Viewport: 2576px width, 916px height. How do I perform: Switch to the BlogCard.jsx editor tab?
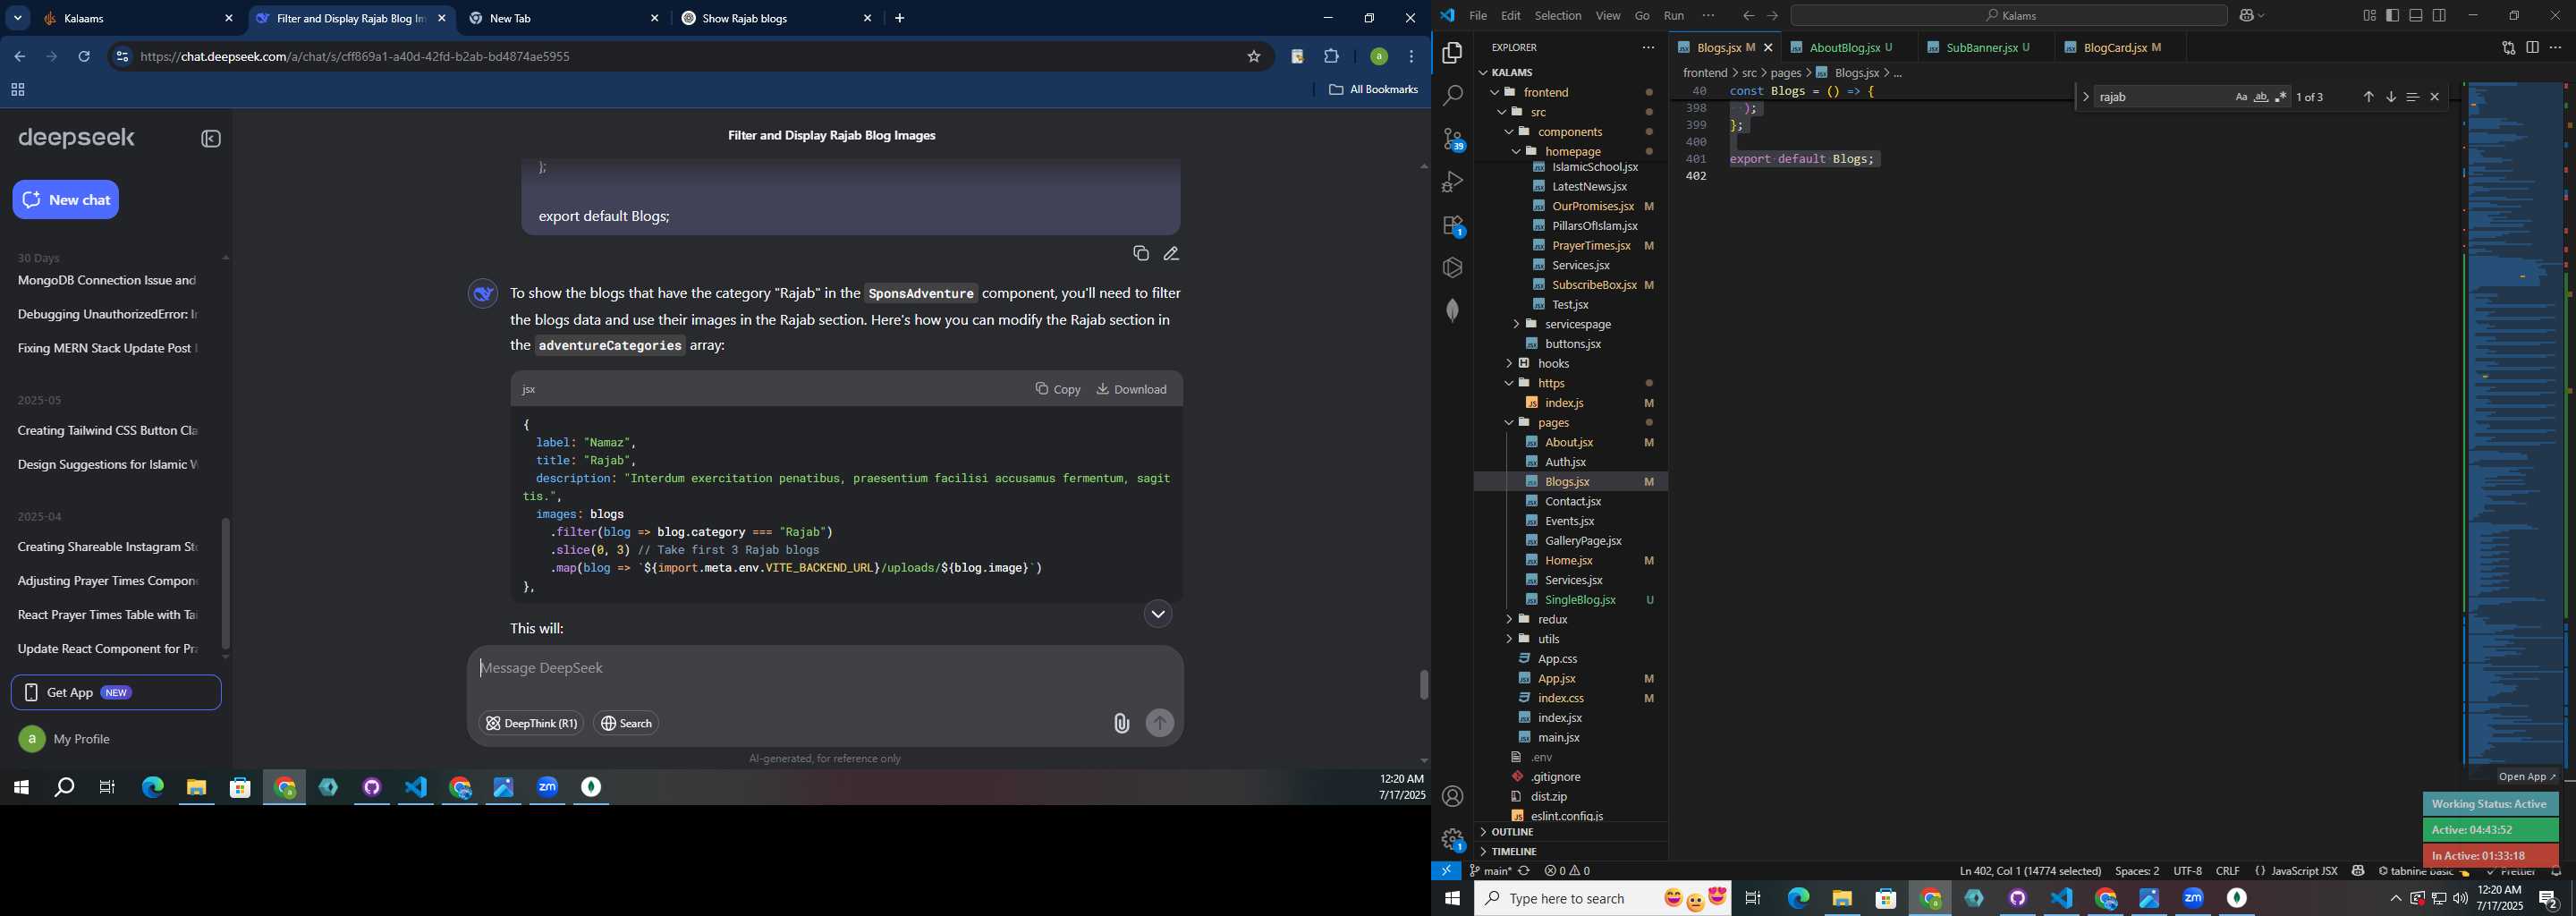click(2120, 47)
